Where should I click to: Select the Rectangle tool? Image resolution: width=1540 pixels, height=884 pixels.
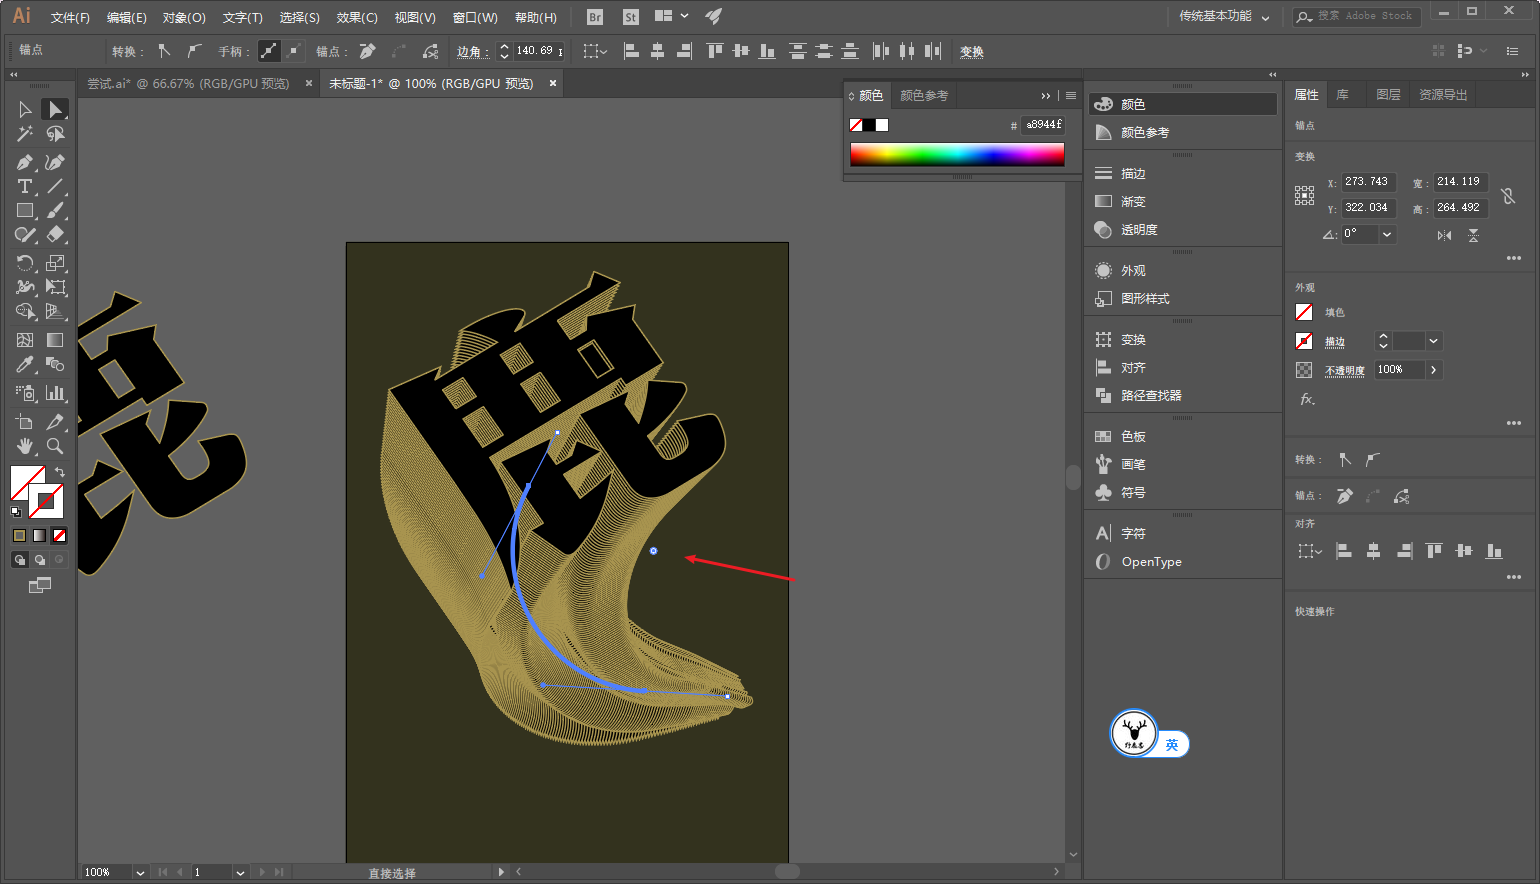25,211
